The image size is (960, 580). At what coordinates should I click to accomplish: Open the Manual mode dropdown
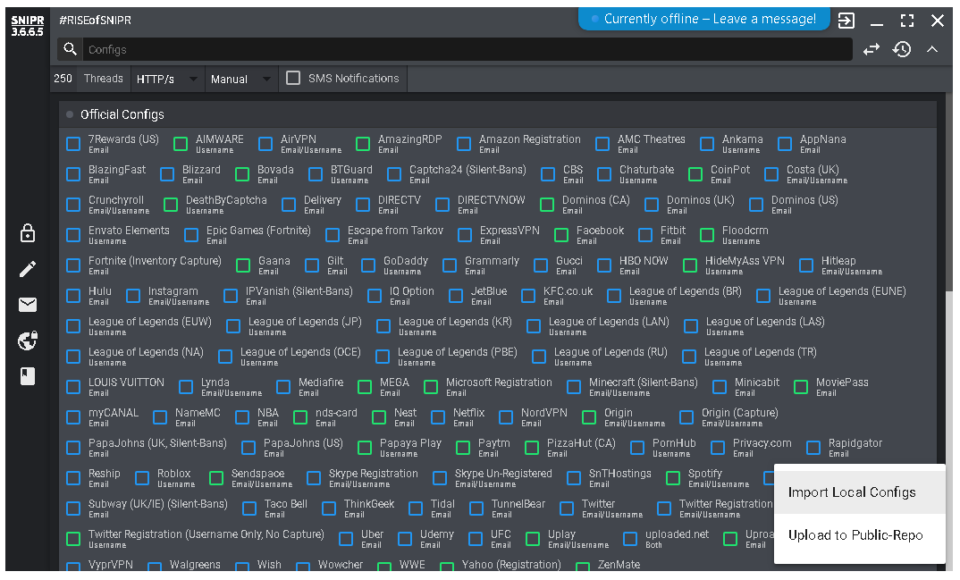241,79
